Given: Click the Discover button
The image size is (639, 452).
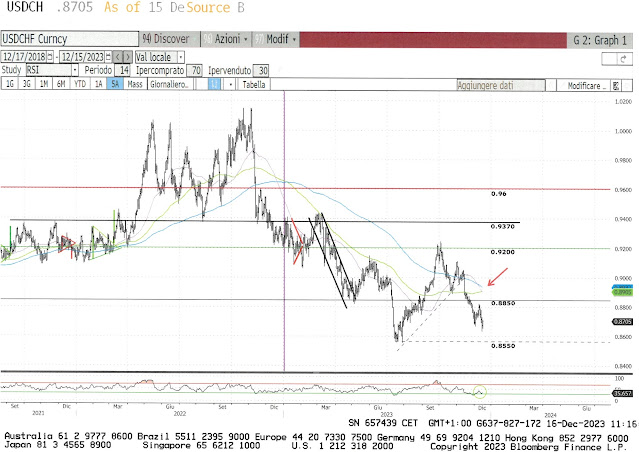Looking at the screenshot, I should point(169,39).
